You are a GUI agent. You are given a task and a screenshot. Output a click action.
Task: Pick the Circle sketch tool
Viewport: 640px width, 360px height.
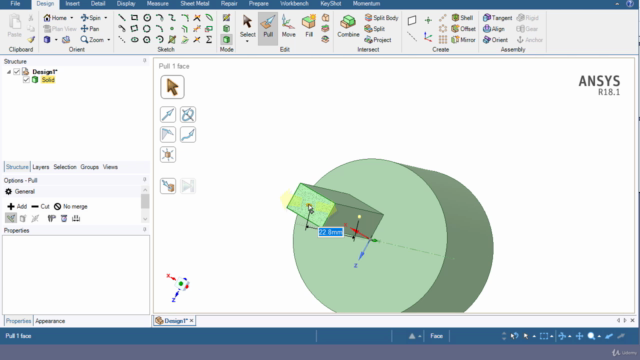click(147, 18)
